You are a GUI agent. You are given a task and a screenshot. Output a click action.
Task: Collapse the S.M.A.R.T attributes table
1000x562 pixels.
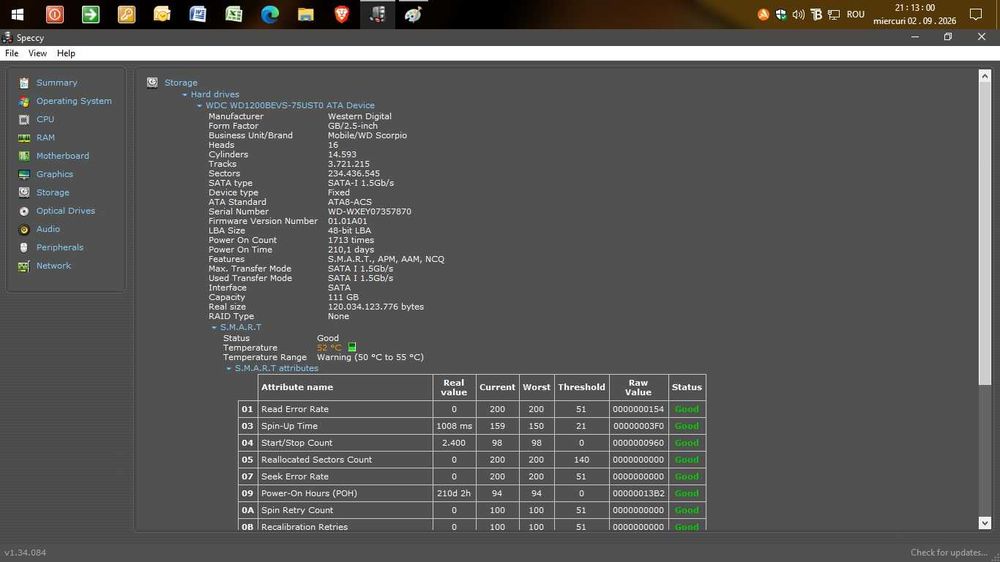click(x=229, y=369)
